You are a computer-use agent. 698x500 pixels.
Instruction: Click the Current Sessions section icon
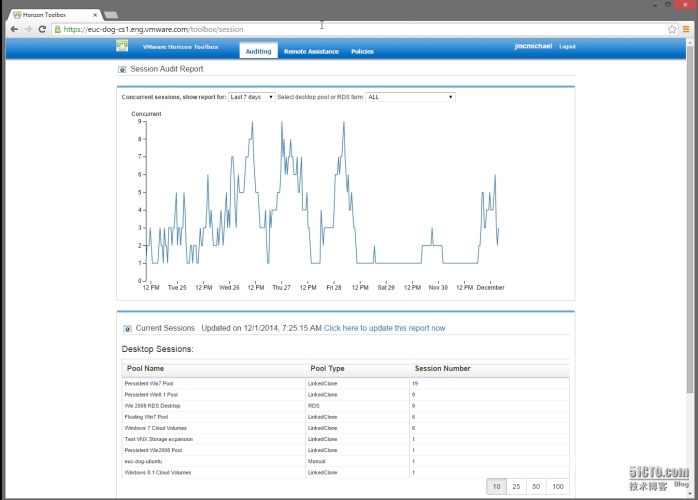point(127,329)
